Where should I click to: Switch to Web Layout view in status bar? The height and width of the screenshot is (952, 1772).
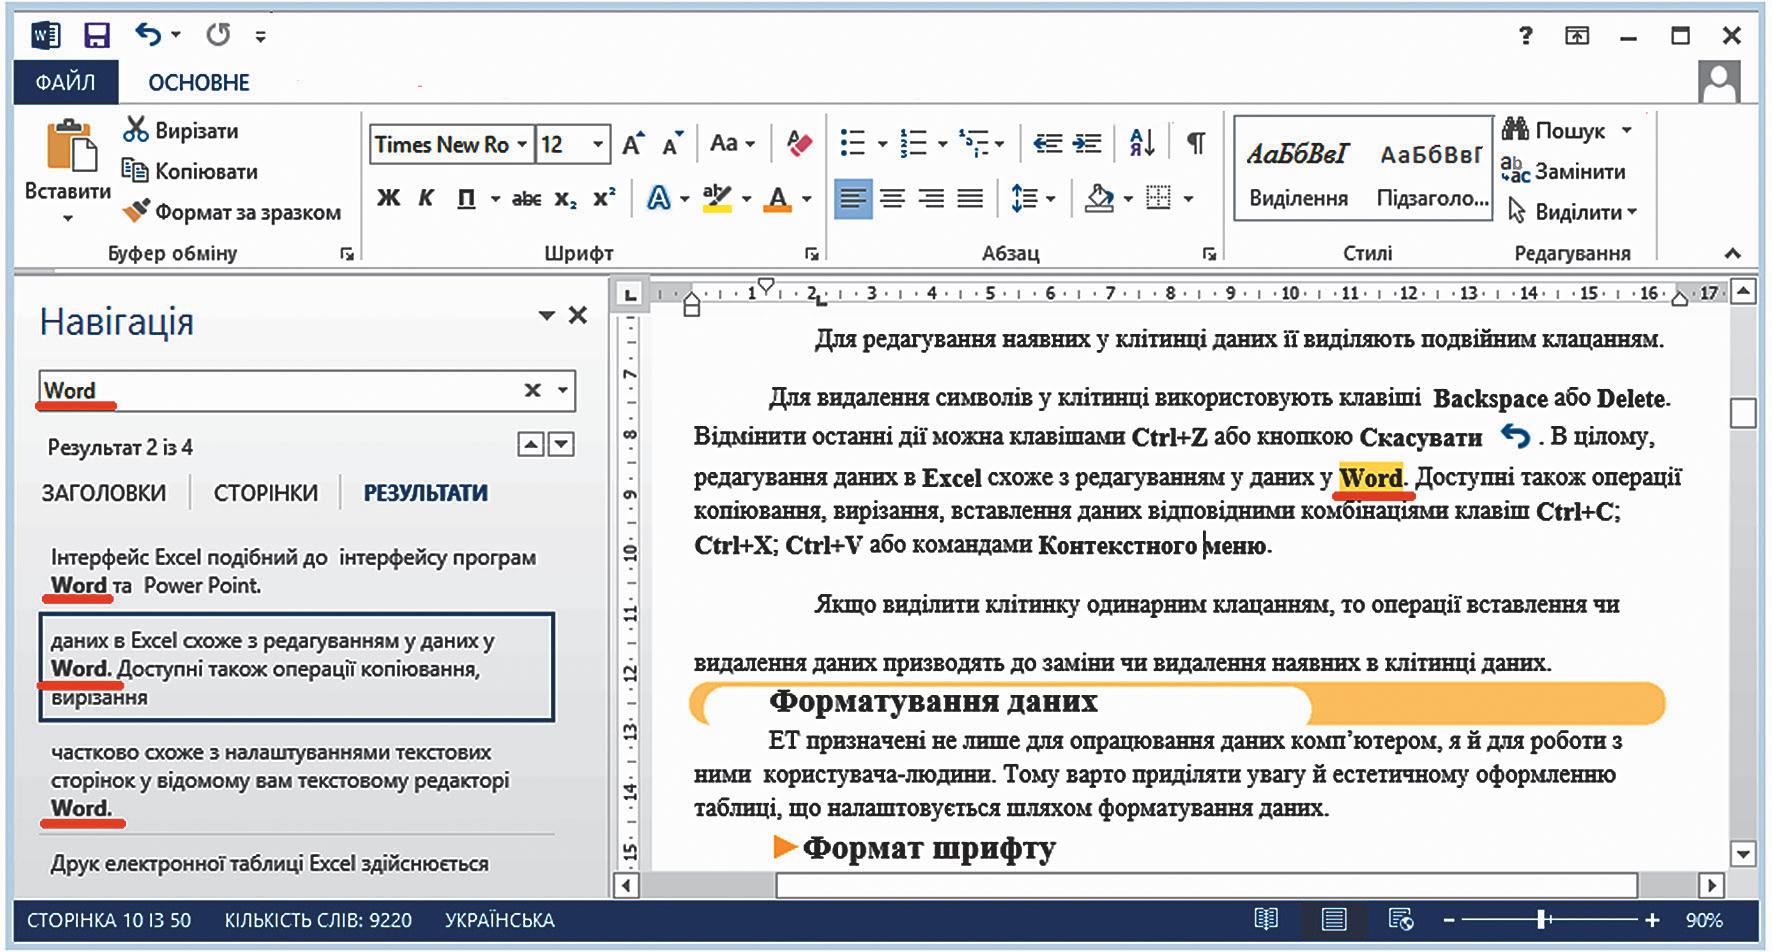tap(1400, 919)
